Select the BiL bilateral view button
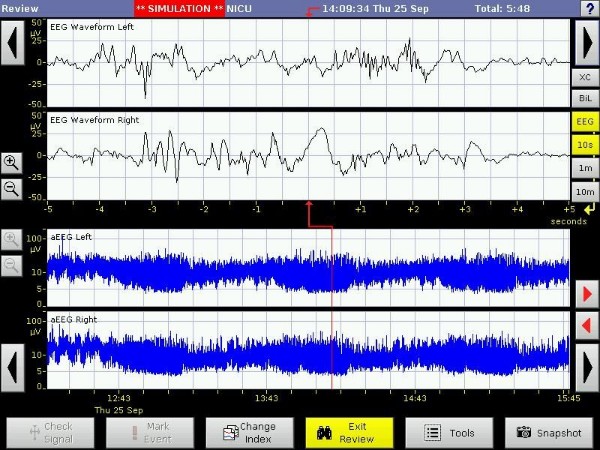 coord(585,98)
